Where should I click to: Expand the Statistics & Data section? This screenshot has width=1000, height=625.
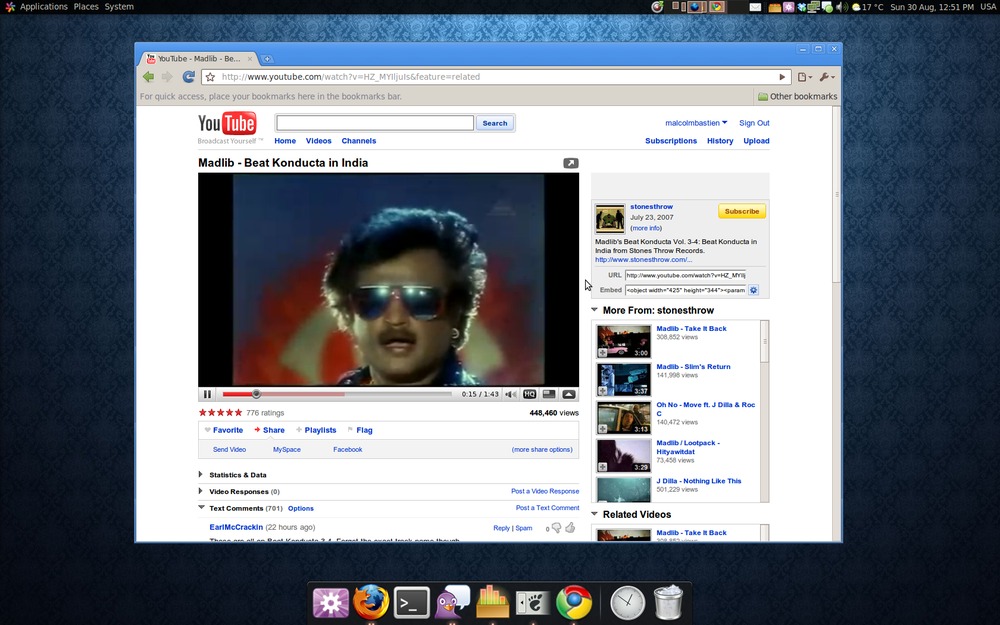238,475
